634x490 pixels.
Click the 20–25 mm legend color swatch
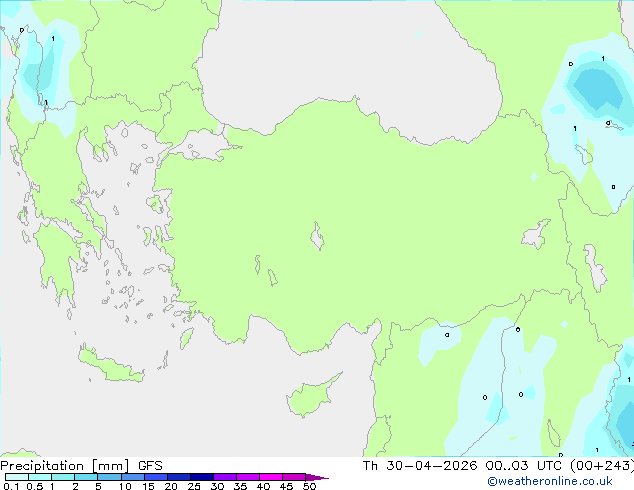pos(178,477)
